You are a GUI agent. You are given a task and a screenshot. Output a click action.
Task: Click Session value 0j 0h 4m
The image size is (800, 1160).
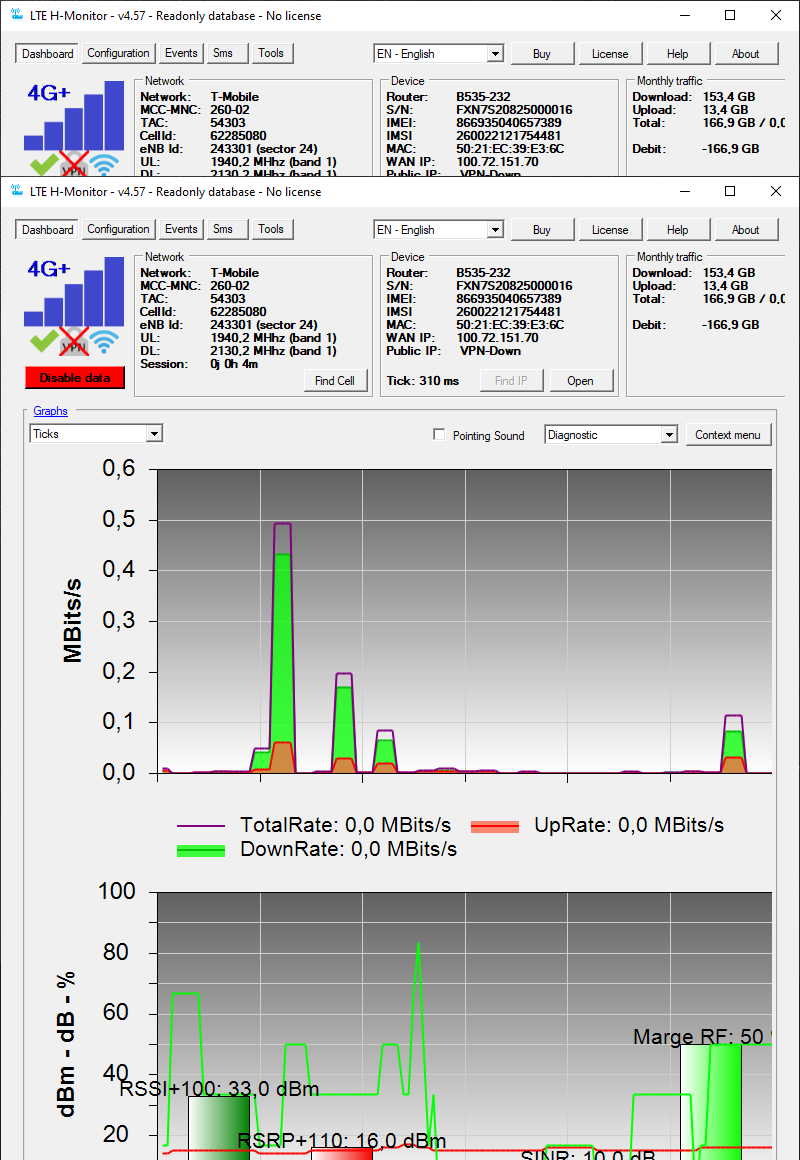[x=235, y=364]
